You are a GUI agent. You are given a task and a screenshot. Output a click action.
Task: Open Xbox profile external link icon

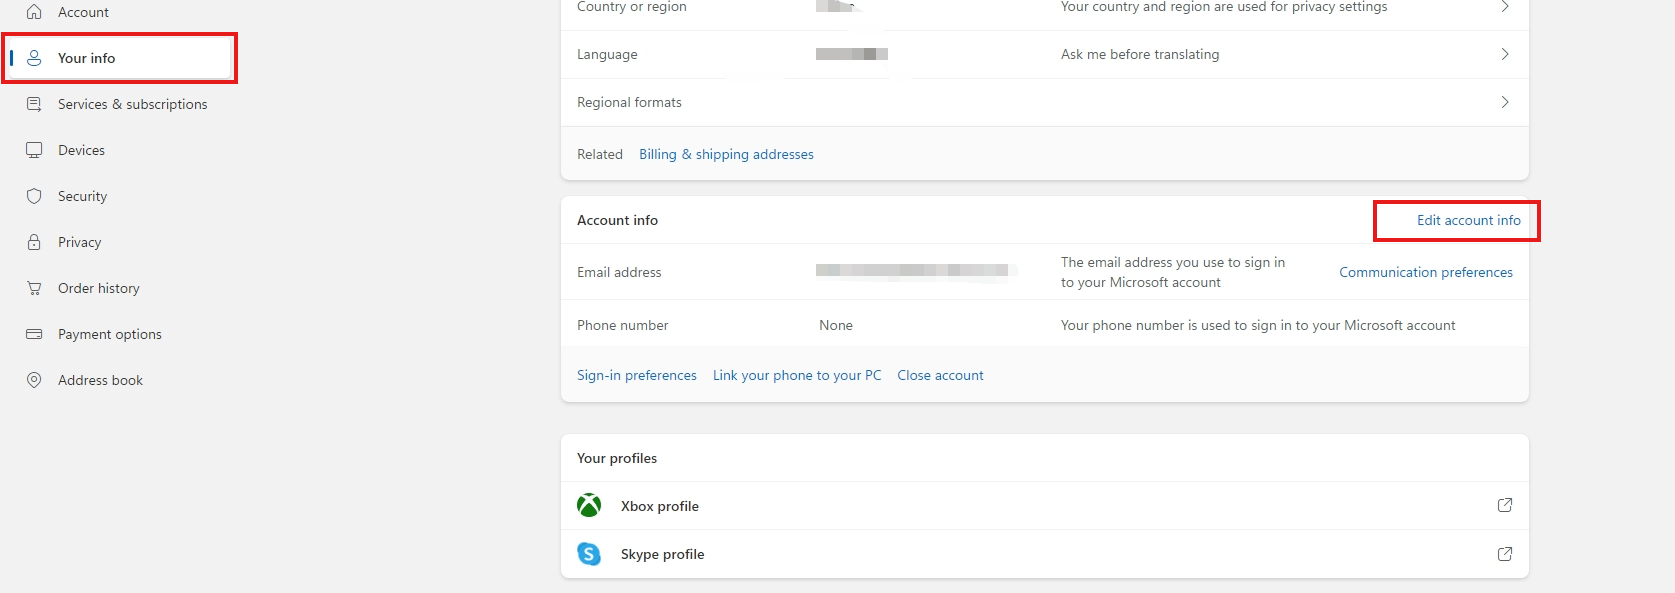(1504, 506)
